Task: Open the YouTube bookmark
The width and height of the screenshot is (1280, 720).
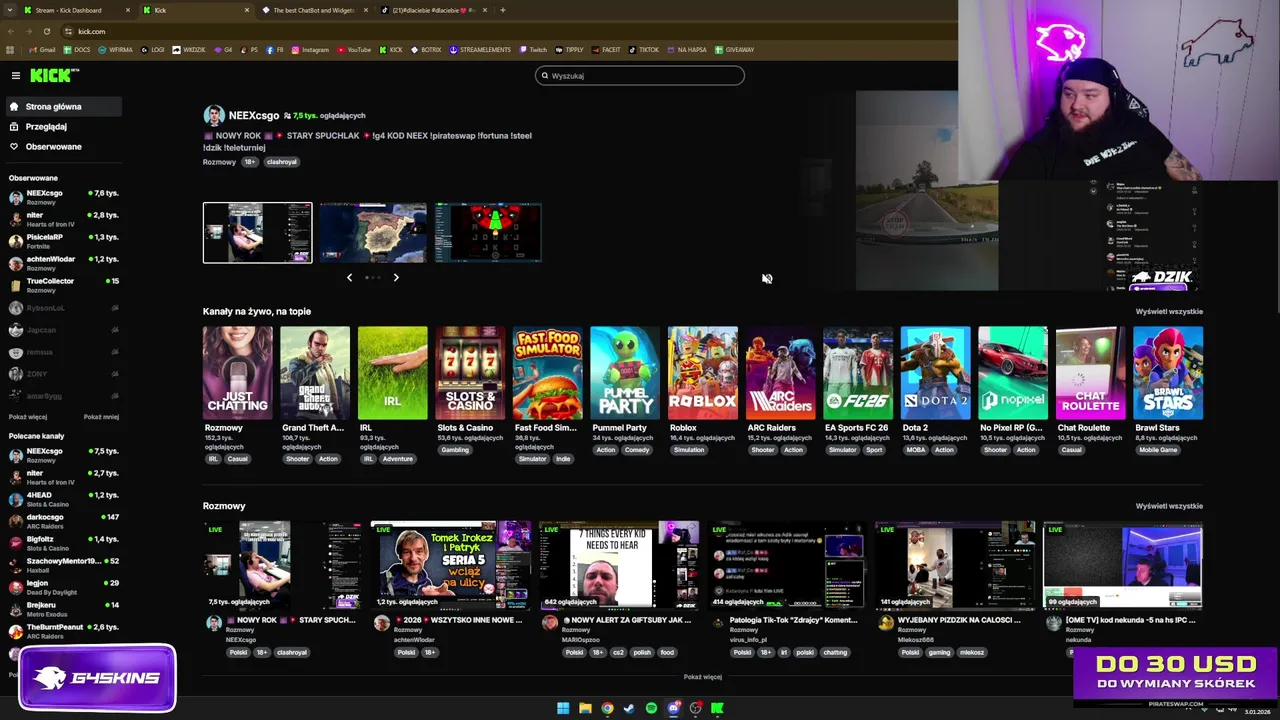Action: pos(354,49)
